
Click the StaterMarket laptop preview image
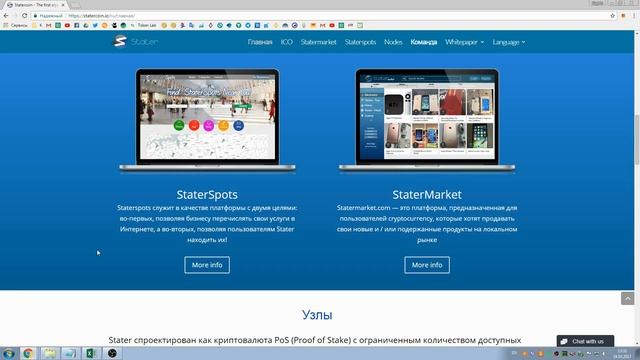point(427,120)
